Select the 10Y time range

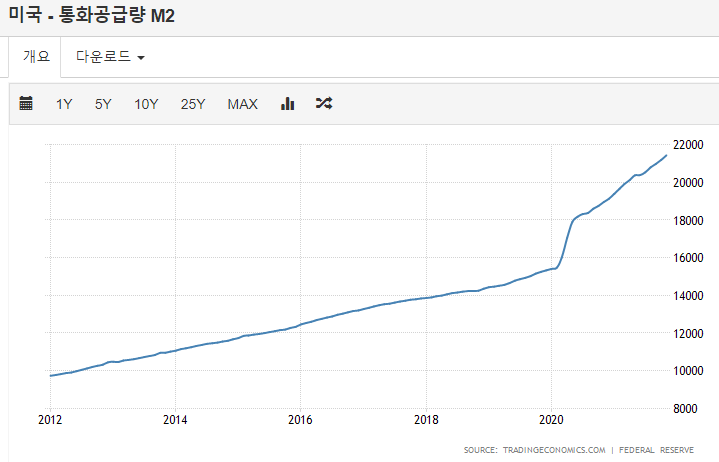[x=146, y=104]
